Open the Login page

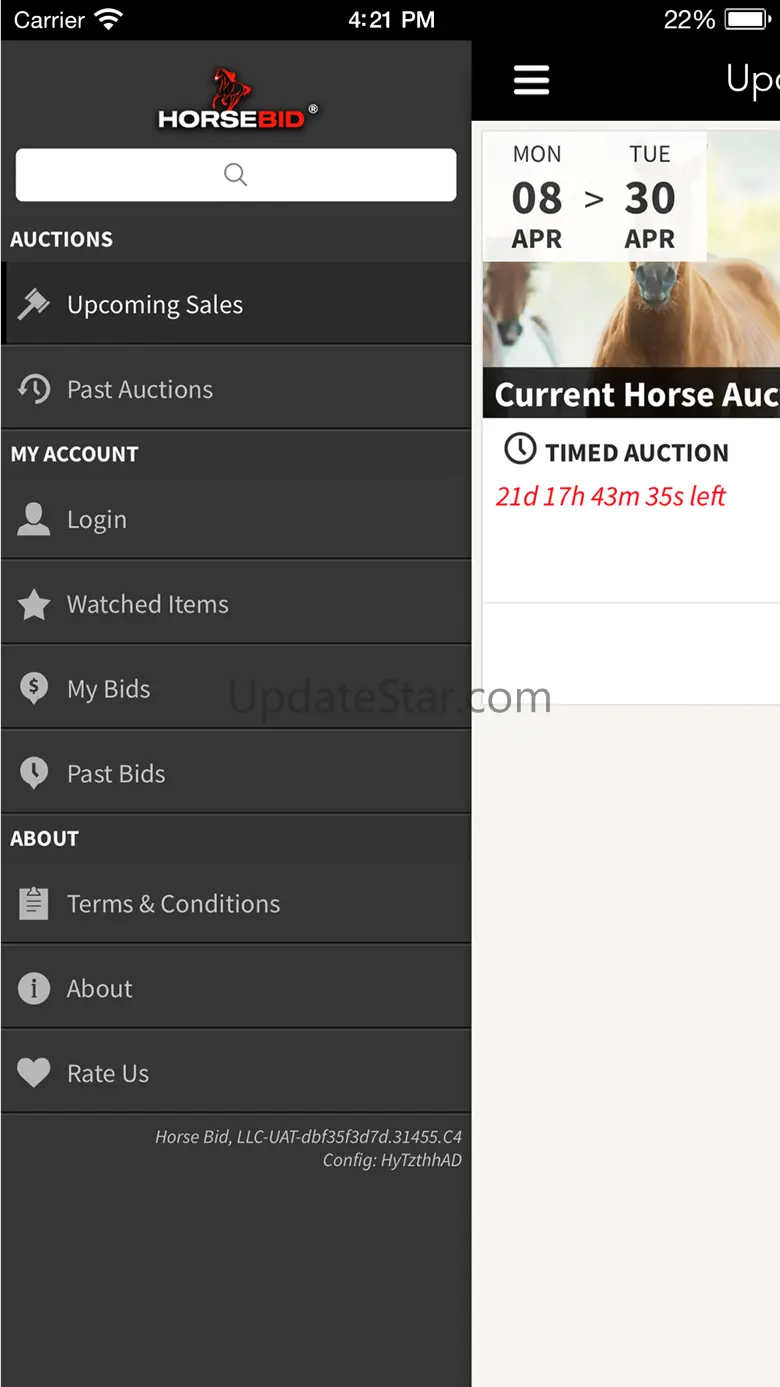(97, 520)
